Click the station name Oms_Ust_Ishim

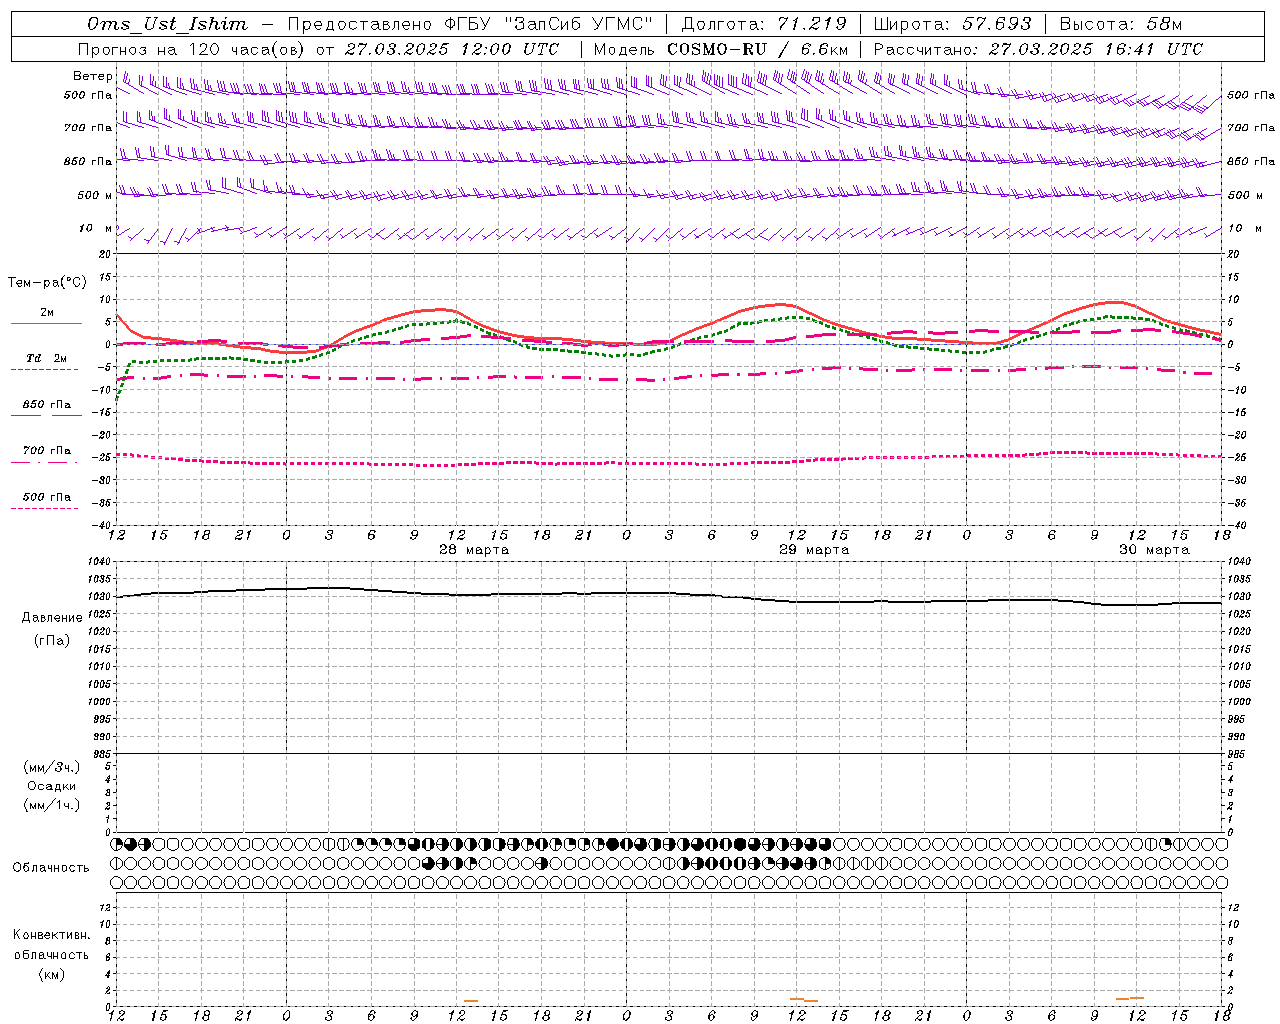tap(167, 24)
